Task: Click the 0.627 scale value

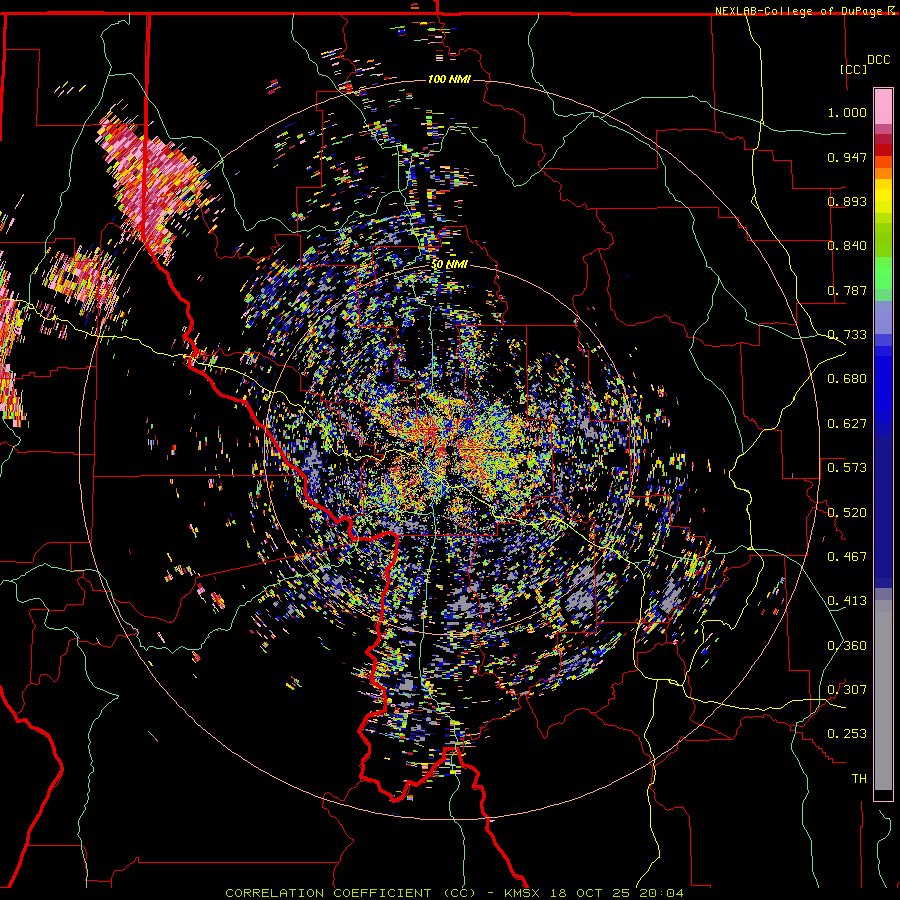Action: [x=847, y=424]
